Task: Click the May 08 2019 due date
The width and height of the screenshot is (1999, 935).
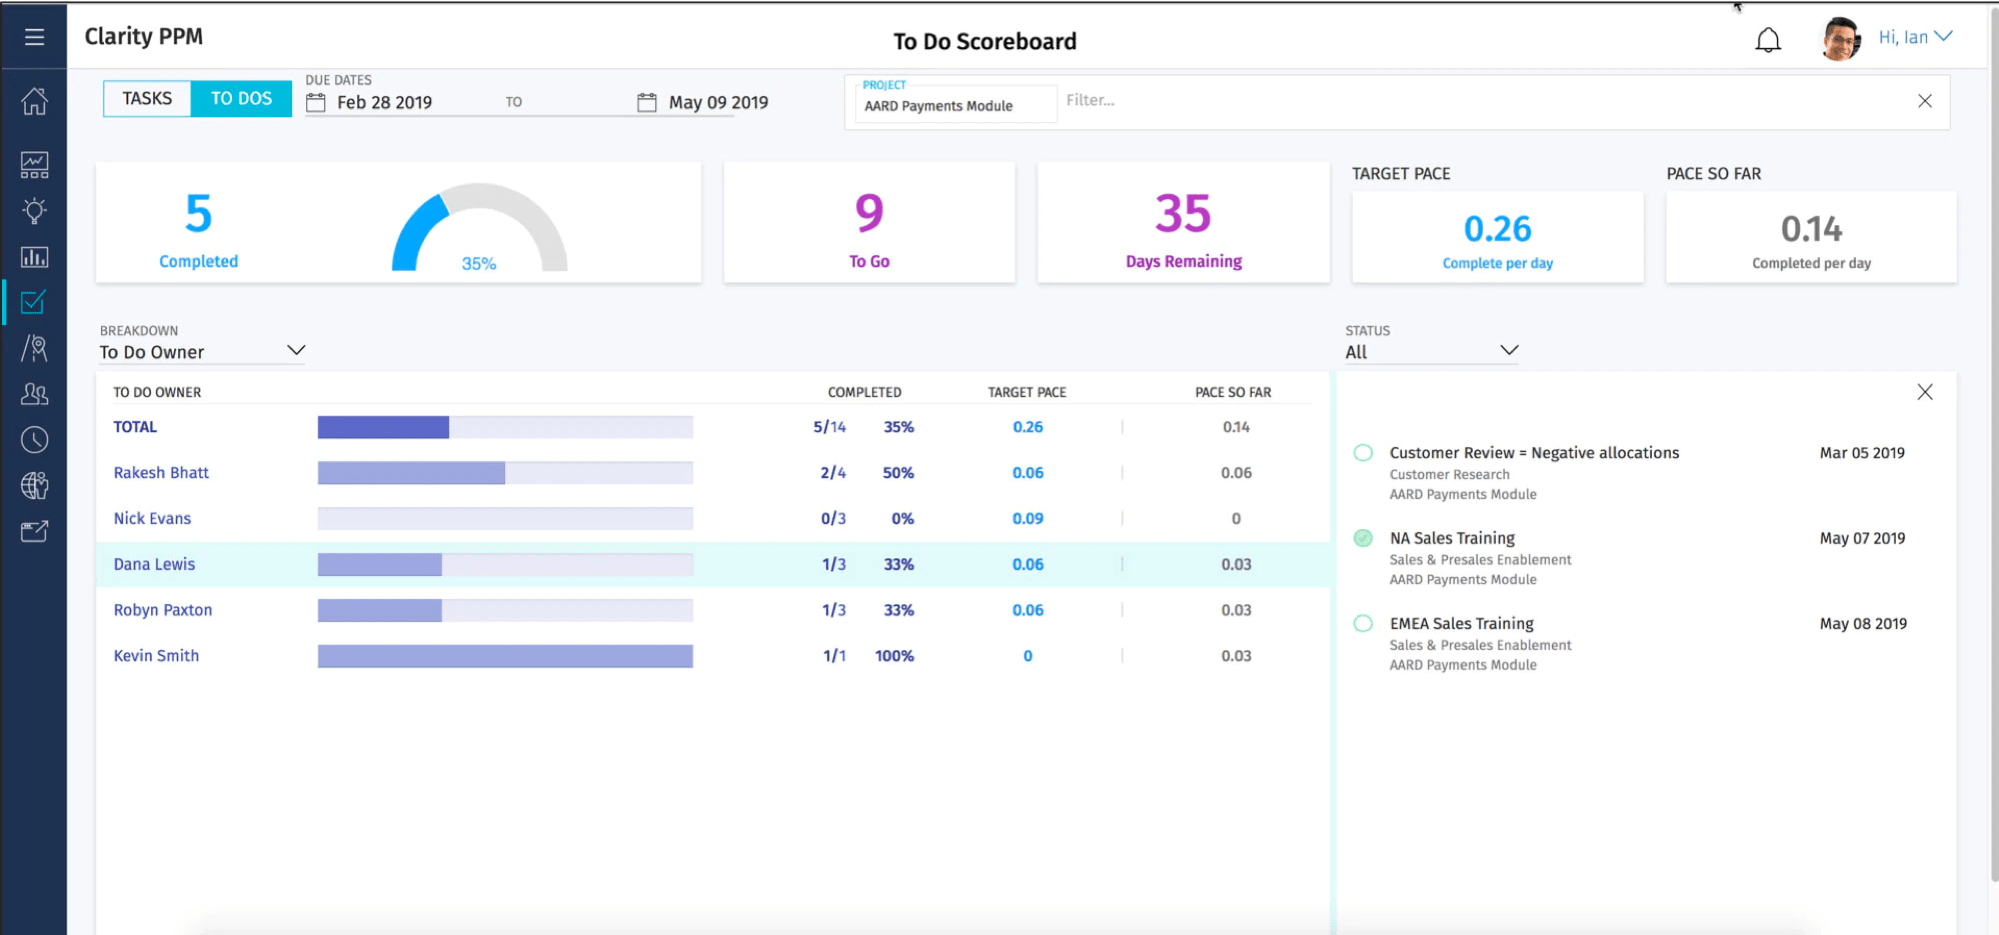Action: [x=1863, y=623]
